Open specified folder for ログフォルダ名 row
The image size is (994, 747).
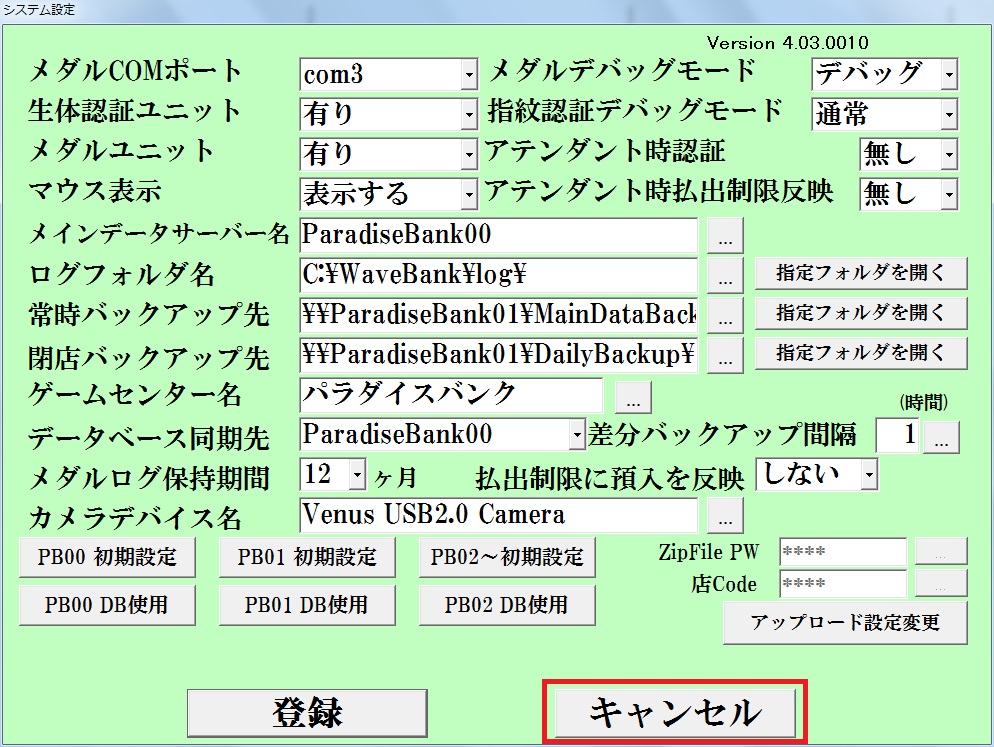[x=861, y=273]
